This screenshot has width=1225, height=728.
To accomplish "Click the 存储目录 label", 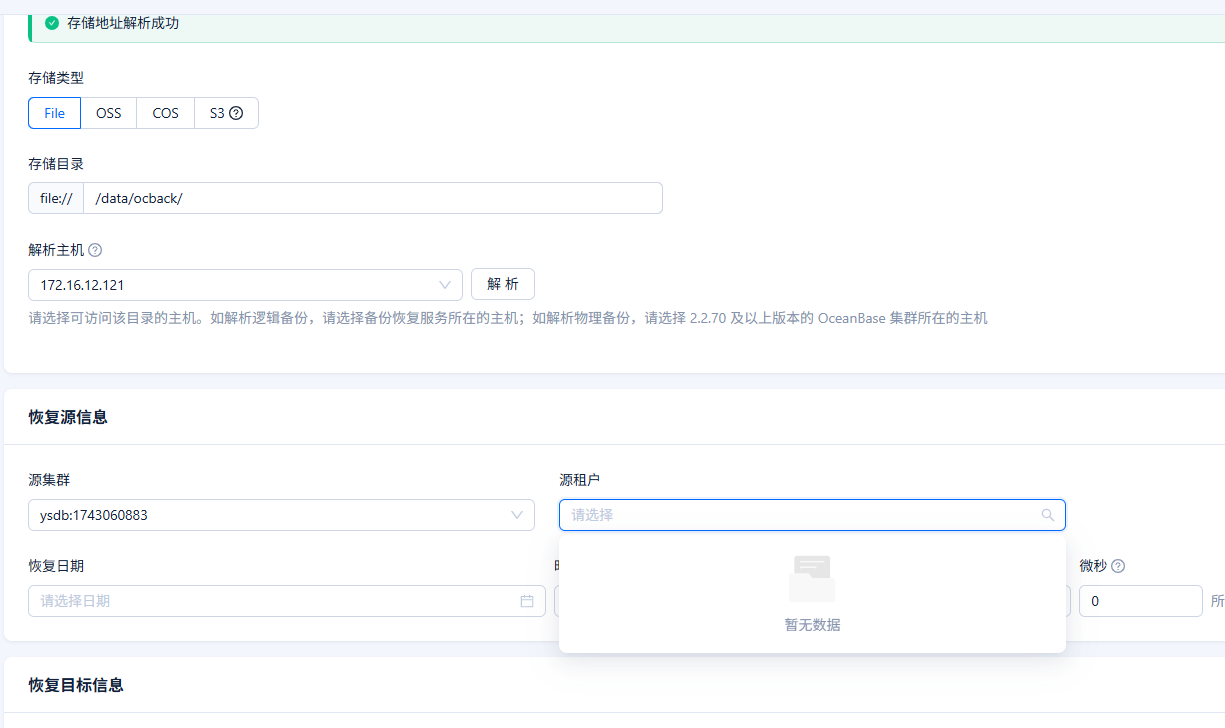I will [x=56, y=164].
